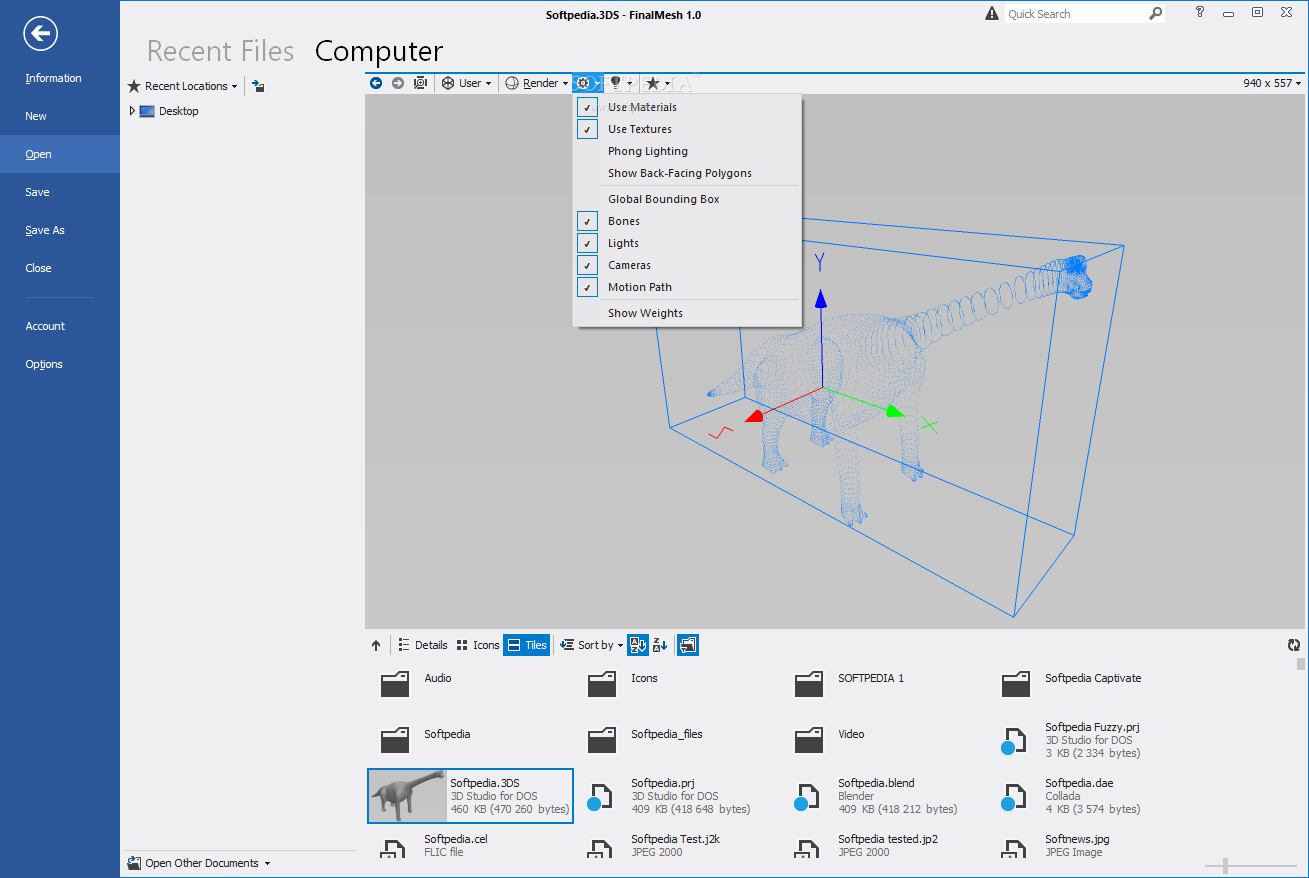
Task: Click the Video folder icon
Action: (x=809, y=740)
